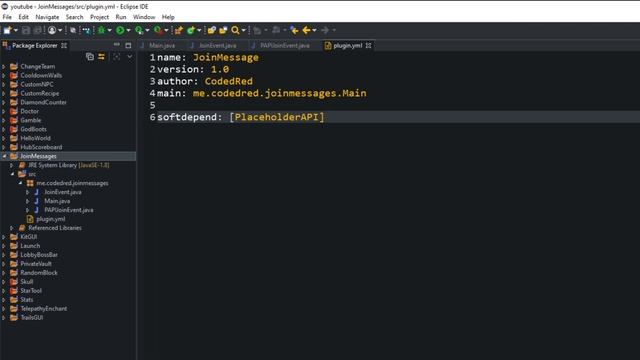
Task: Expand the CooldownWalls project
Action: click(4, 75)
